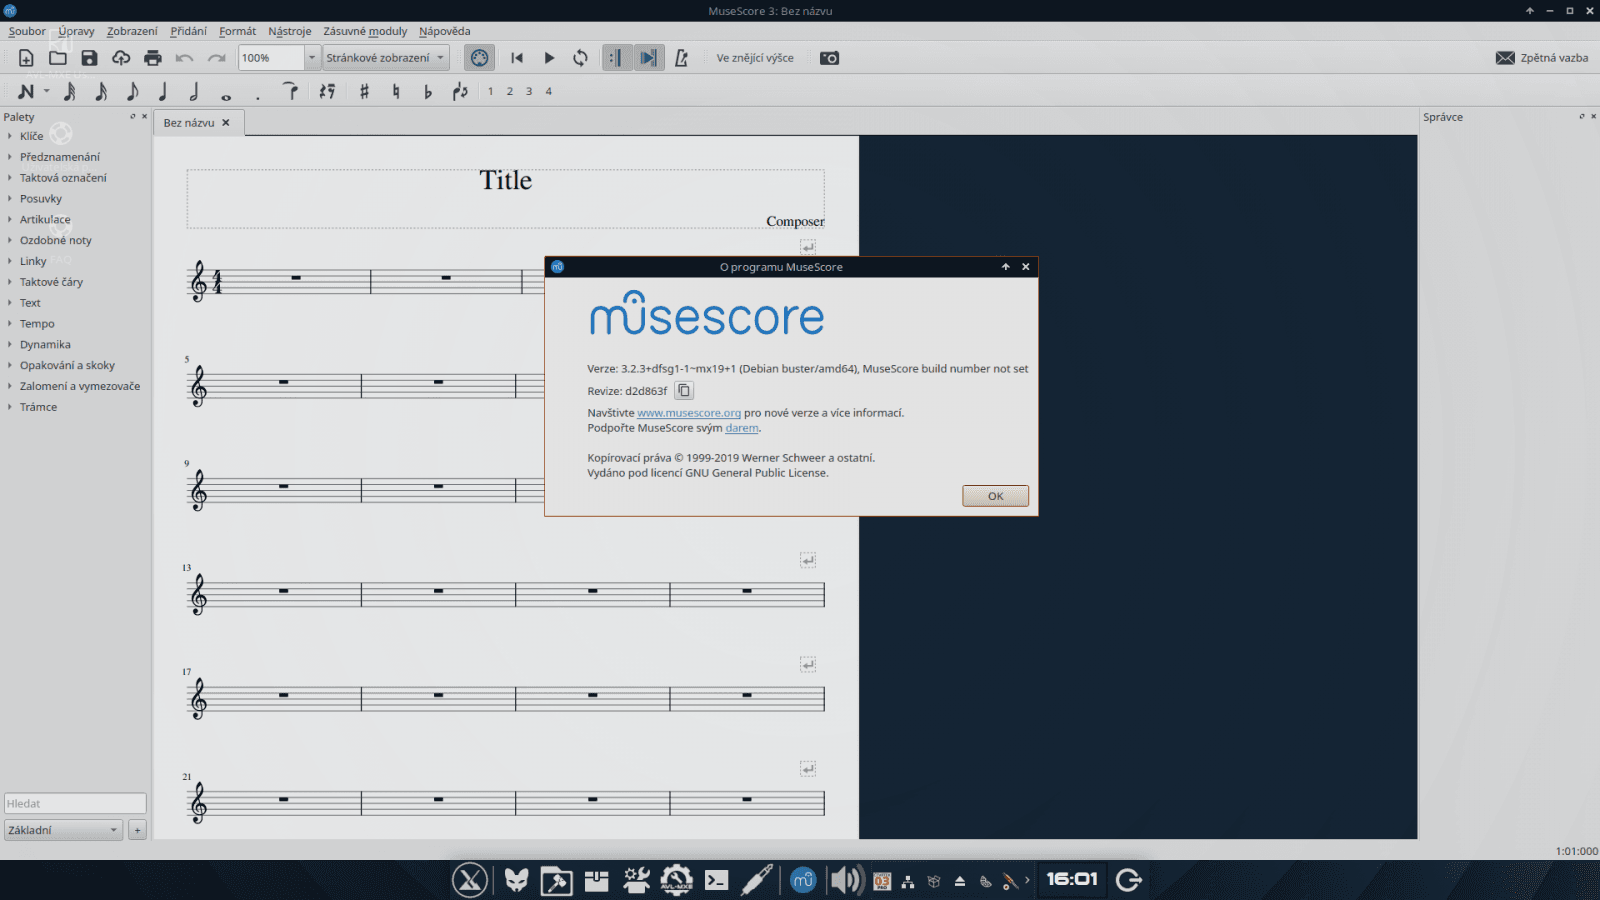1600x900 pixels.
Task: Click the volume speaker in taskbar
Action: pyautogui.click(x=845, y=880)
